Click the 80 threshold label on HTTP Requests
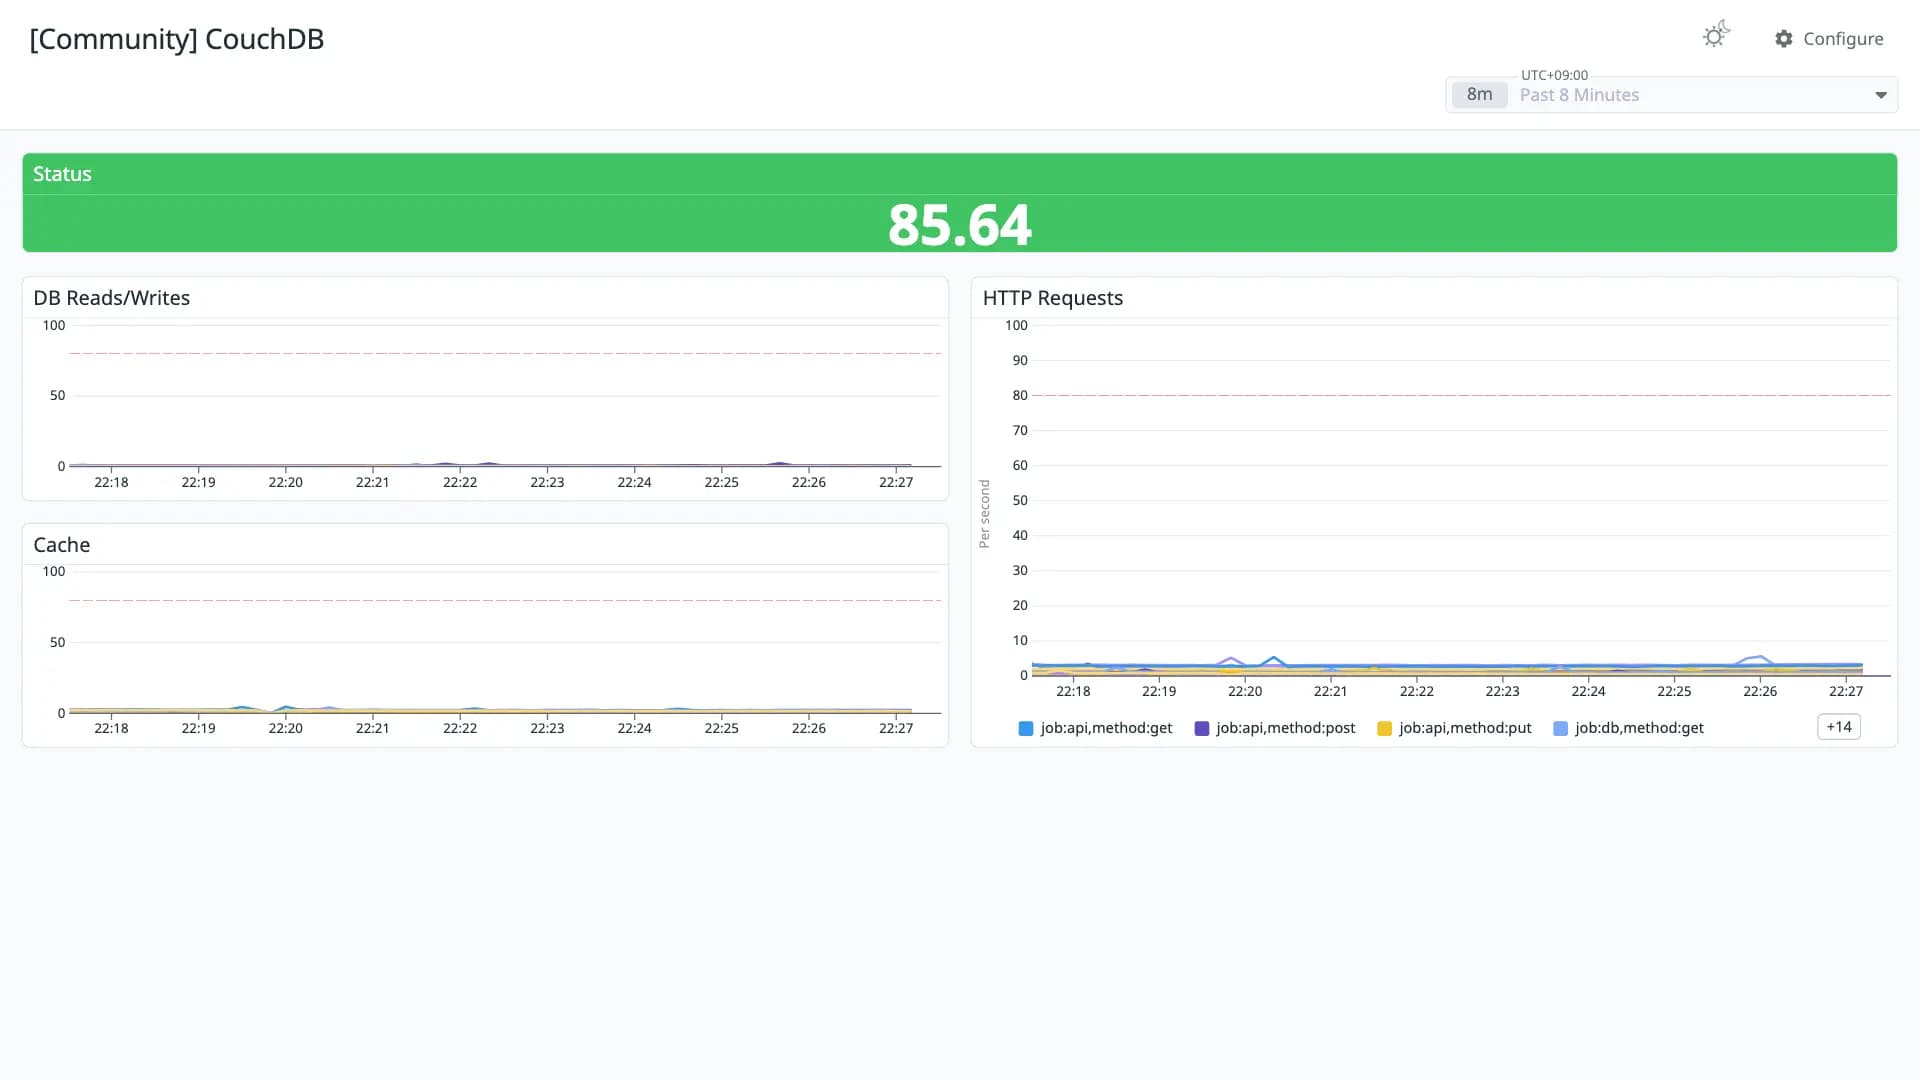Viewport: 1920px width, 1080px height. point(1019,395)
